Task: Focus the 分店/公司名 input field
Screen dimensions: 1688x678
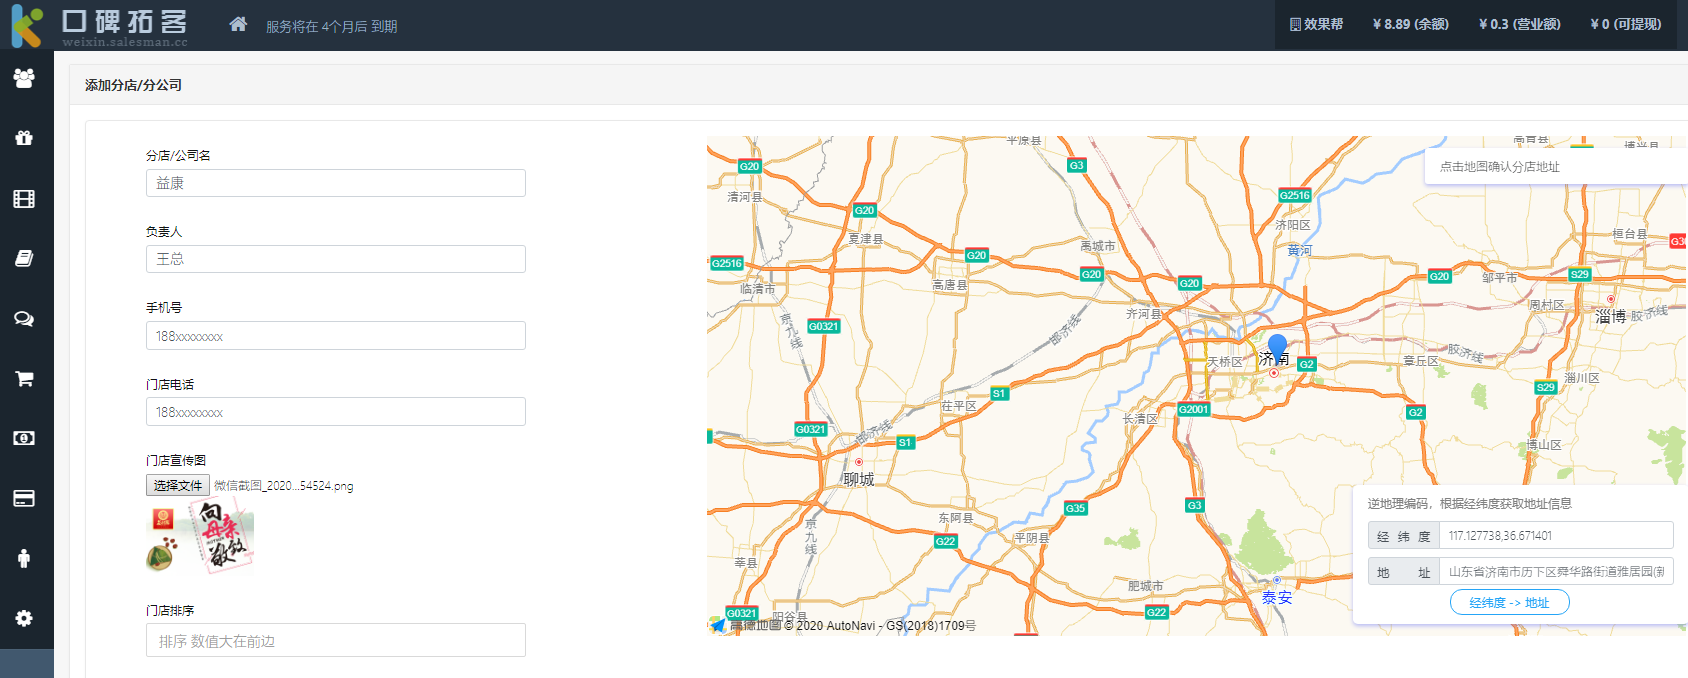Action: pos(335,183)
